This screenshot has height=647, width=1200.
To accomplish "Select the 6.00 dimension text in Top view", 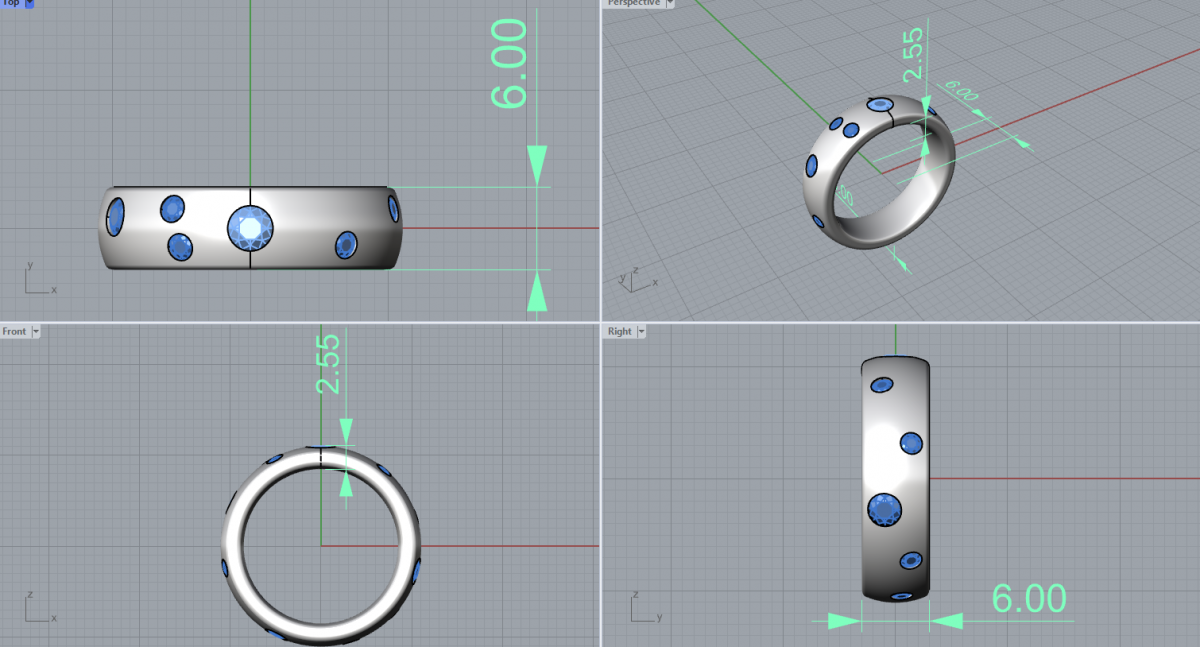I will tap(510, 63).
